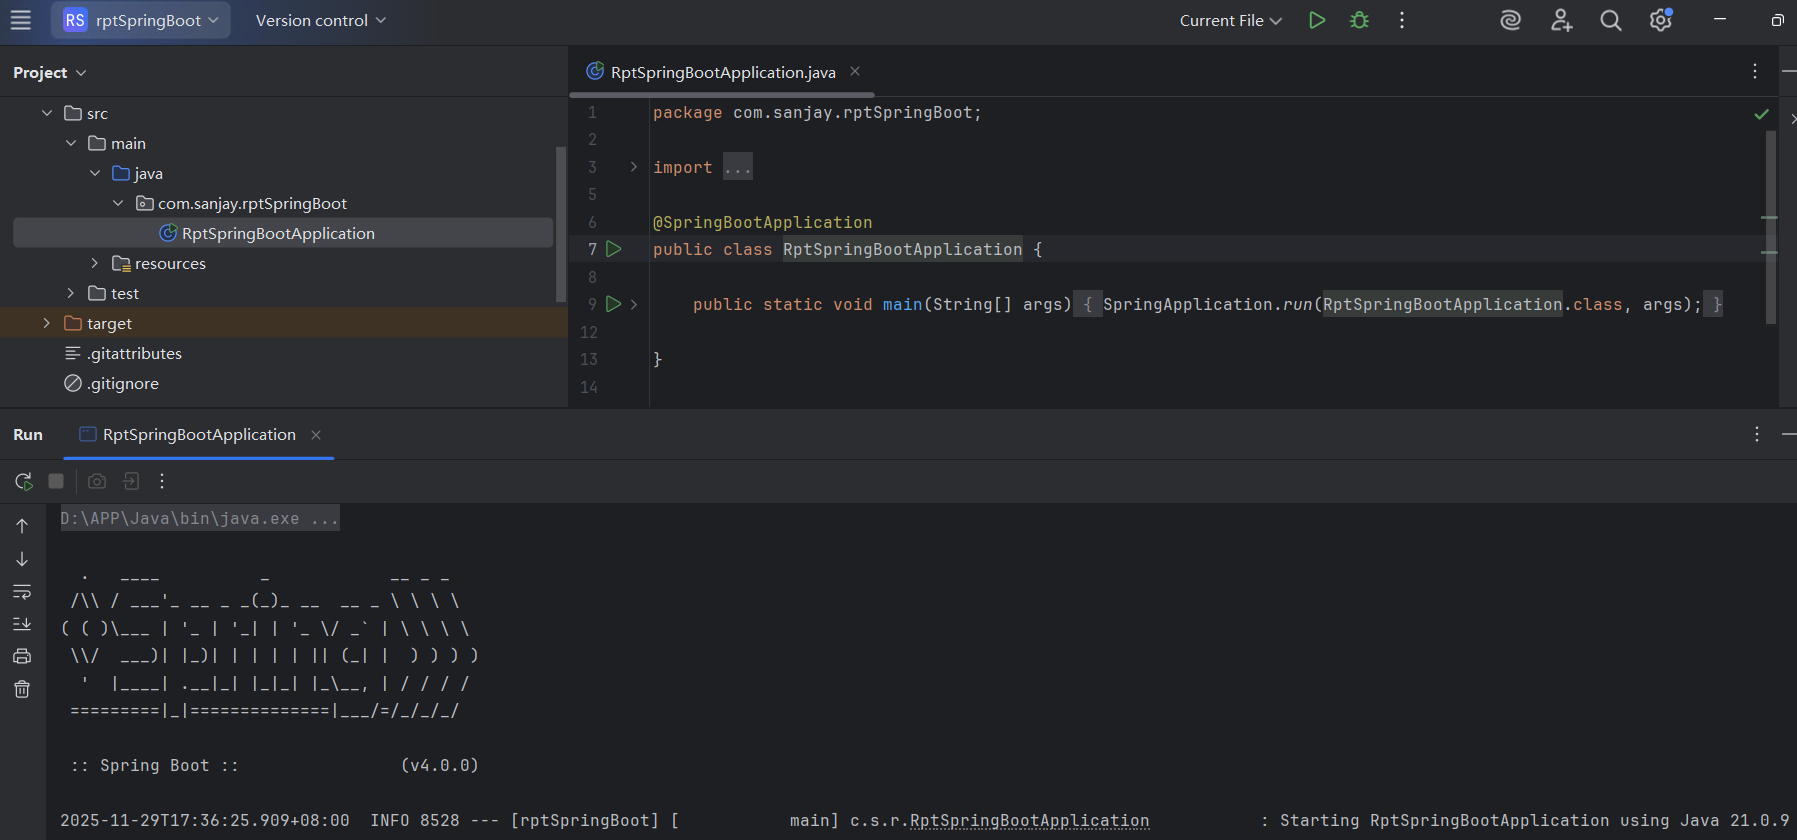The image size is (1797, 840).
Task: Click the test folder row
Action: click(283, 293)
